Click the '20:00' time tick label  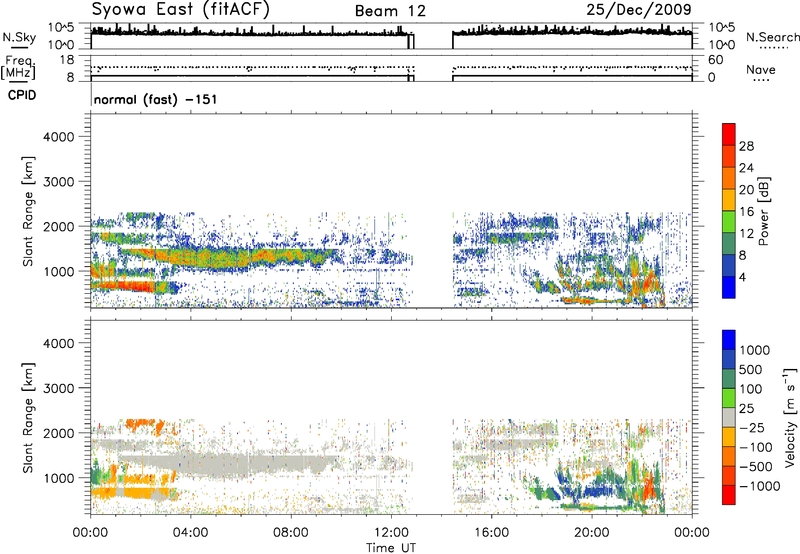click(591, 533)
